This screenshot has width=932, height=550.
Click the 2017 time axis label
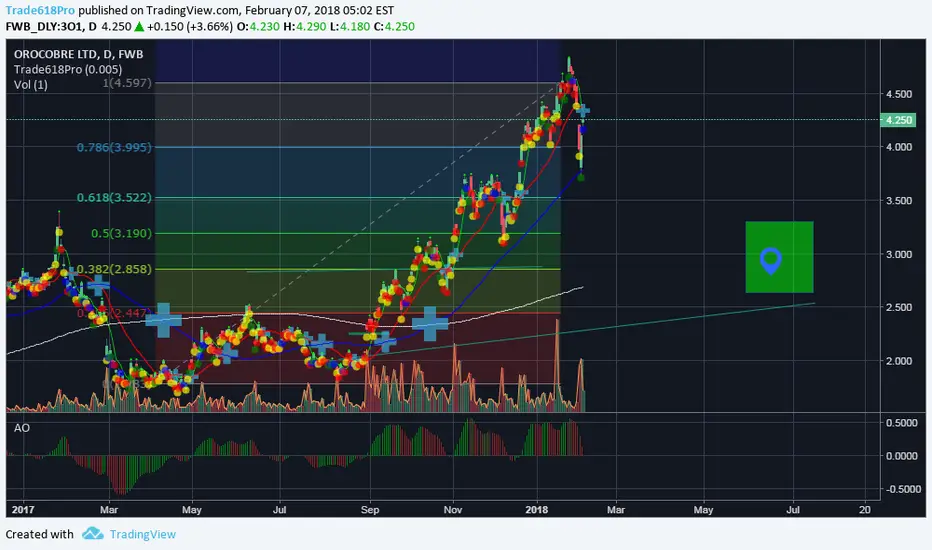pos(23,510)
